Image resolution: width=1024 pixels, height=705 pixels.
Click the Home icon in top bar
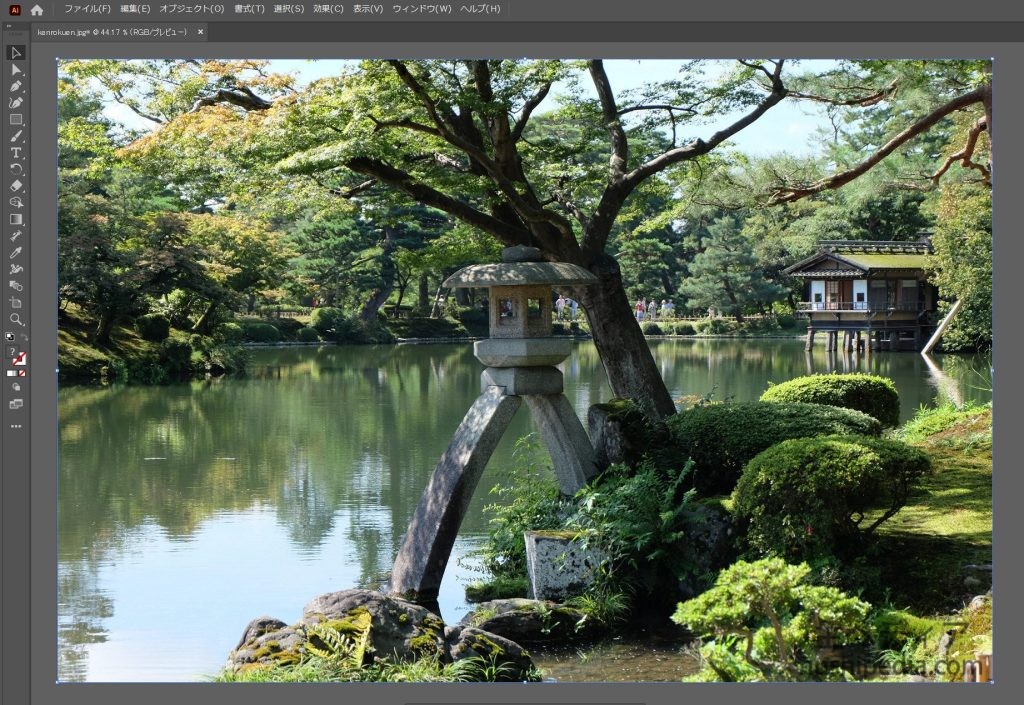37,10
